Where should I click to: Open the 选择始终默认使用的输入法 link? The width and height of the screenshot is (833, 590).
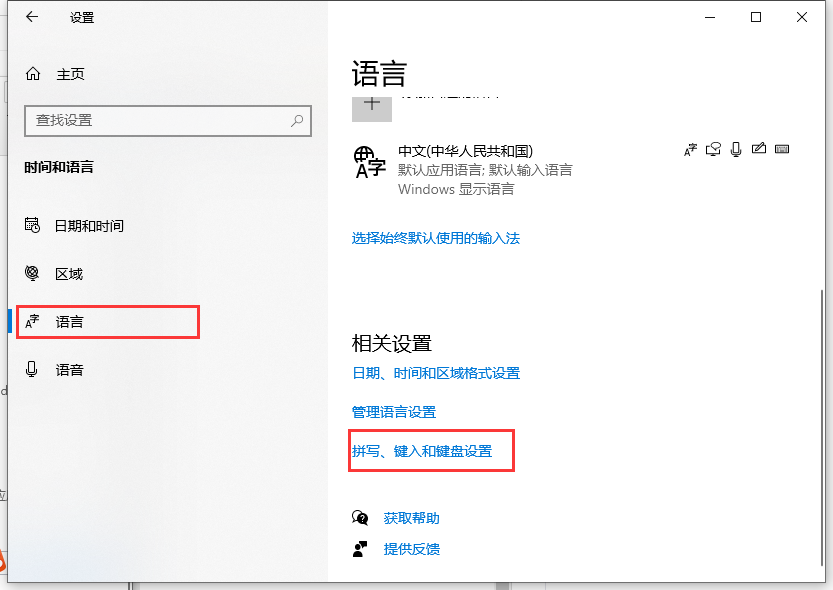click(436, 238)
